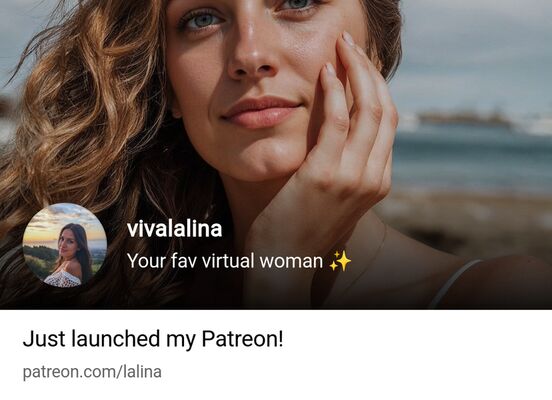Screen dimensions: 552x400
Task: Click the "Just launched my Patreon!" title
Action: (153, 339)
